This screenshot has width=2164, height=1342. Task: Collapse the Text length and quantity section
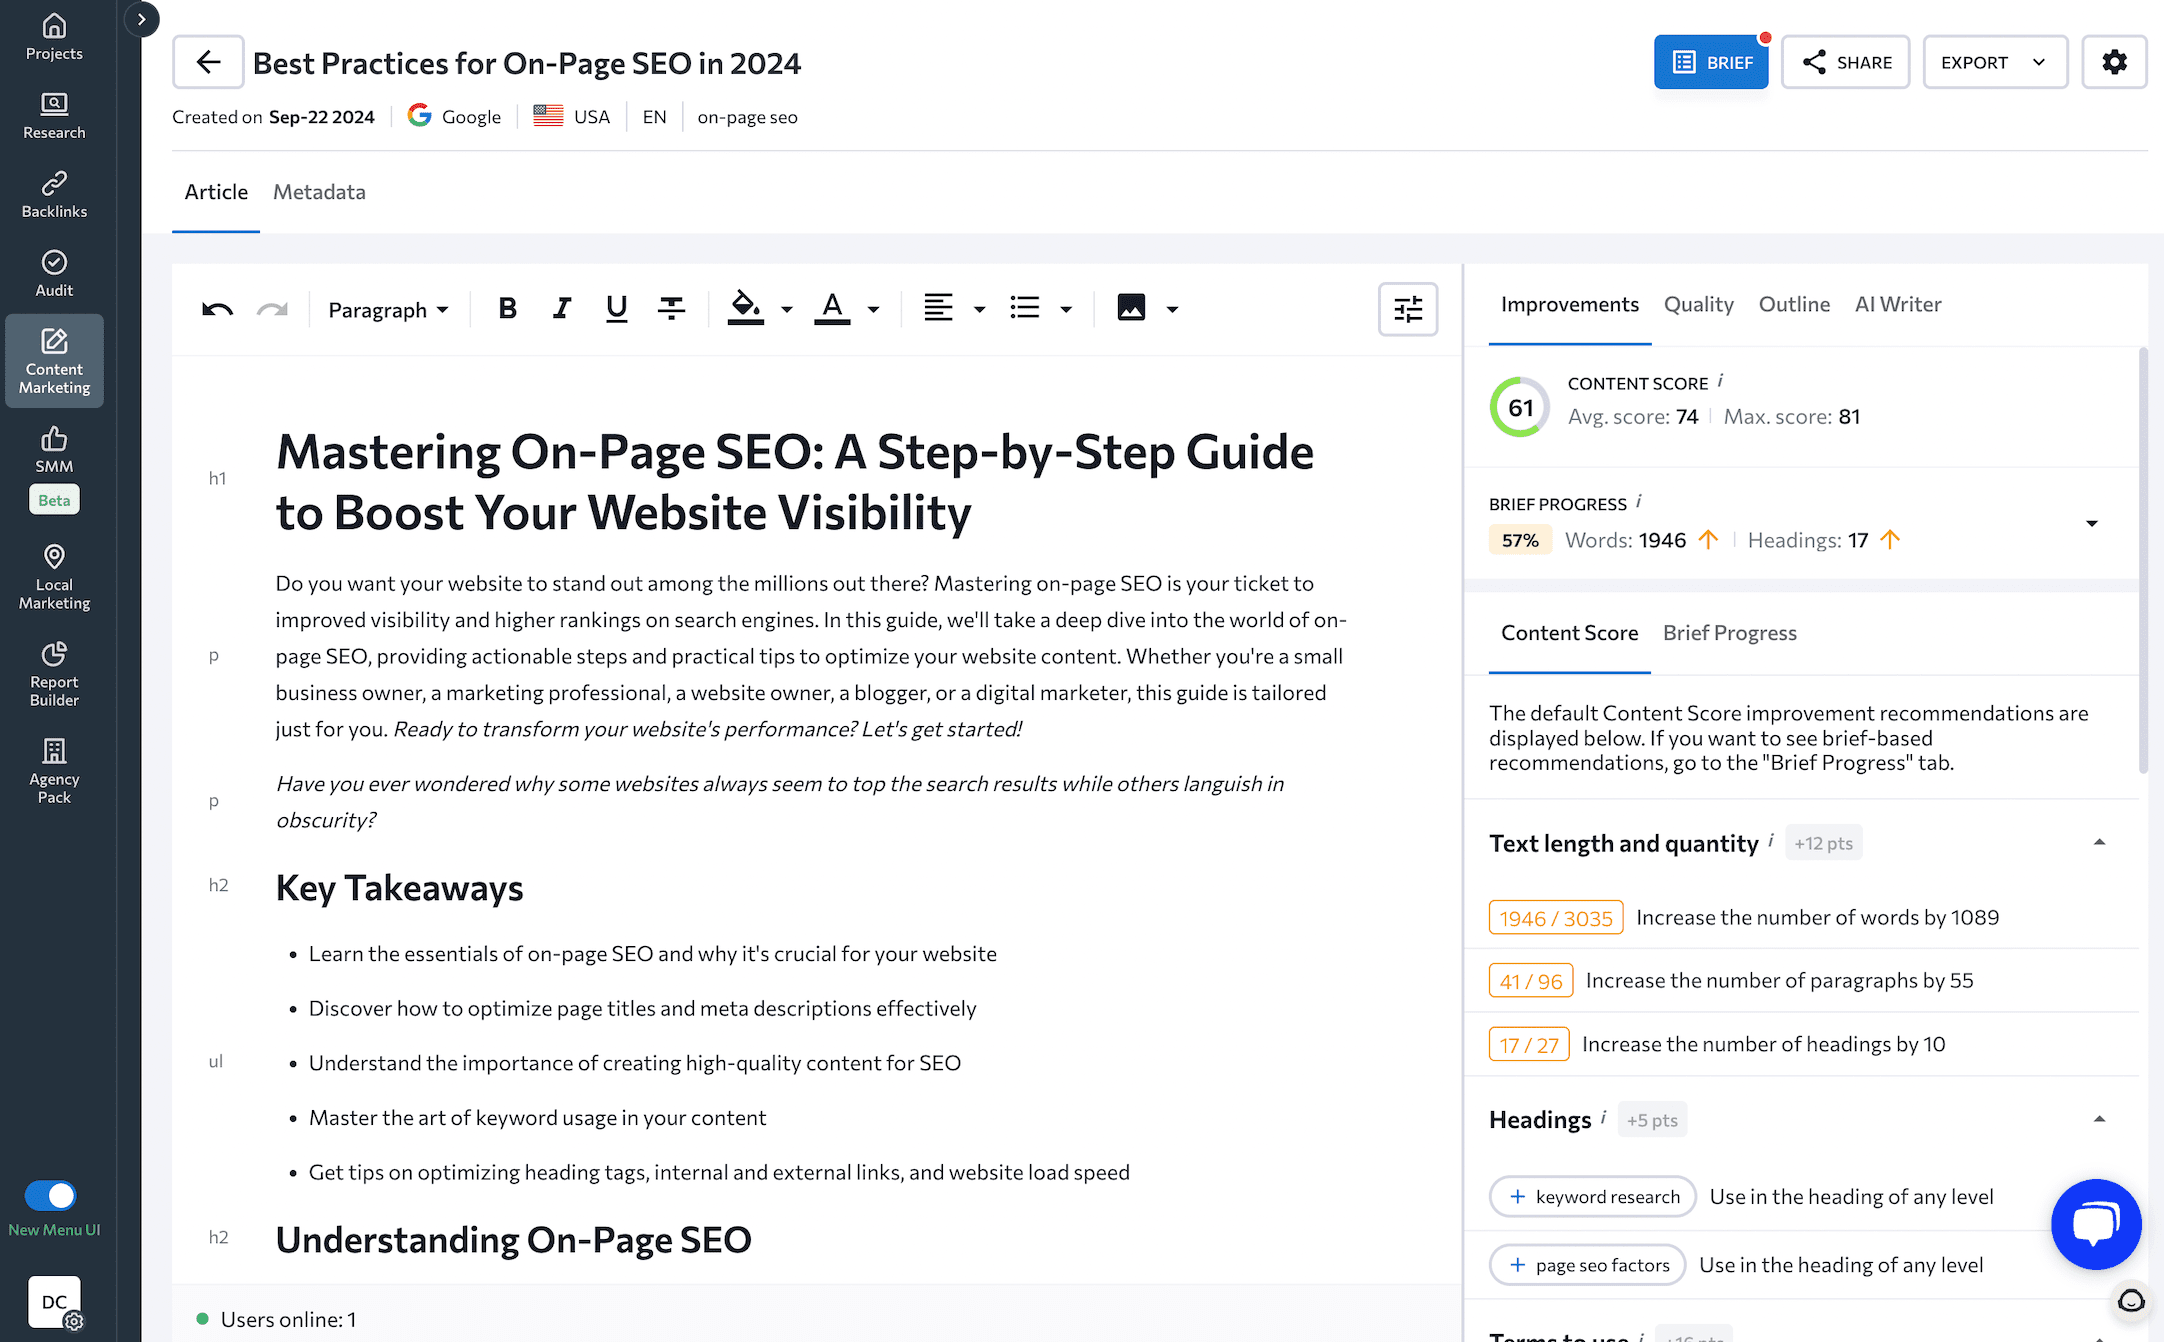point(2099,841)
